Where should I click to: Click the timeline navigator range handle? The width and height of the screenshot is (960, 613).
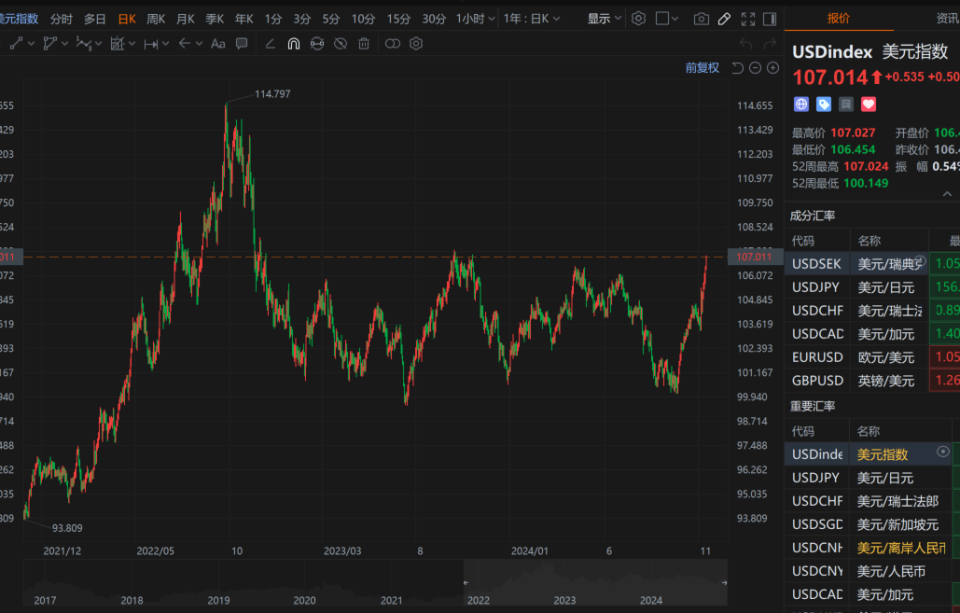coord(466,582)
